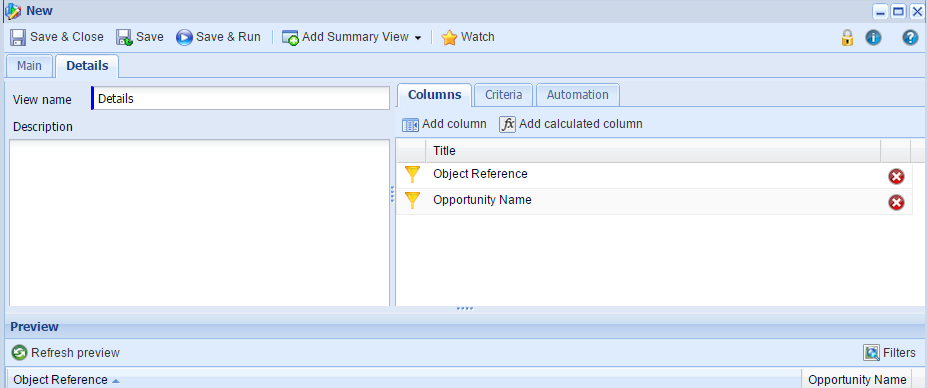This screenshot has width=928, height=388.
Task: Open the blue information icon
Action: point(874,38)
